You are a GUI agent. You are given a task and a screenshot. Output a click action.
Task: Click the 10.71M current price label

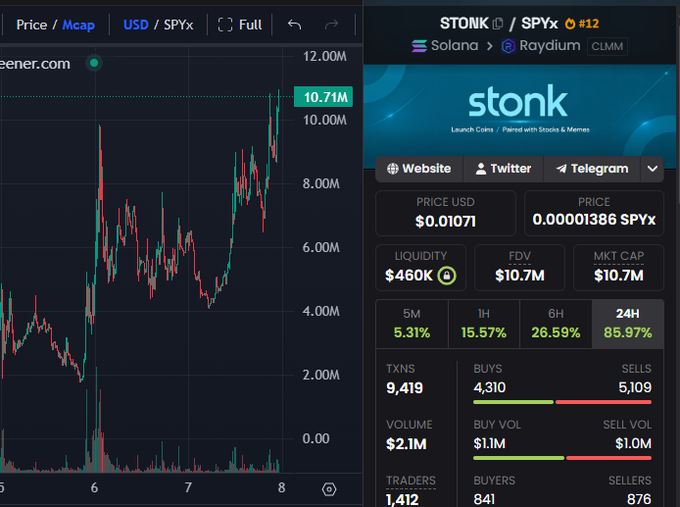(x=324, y=97)
